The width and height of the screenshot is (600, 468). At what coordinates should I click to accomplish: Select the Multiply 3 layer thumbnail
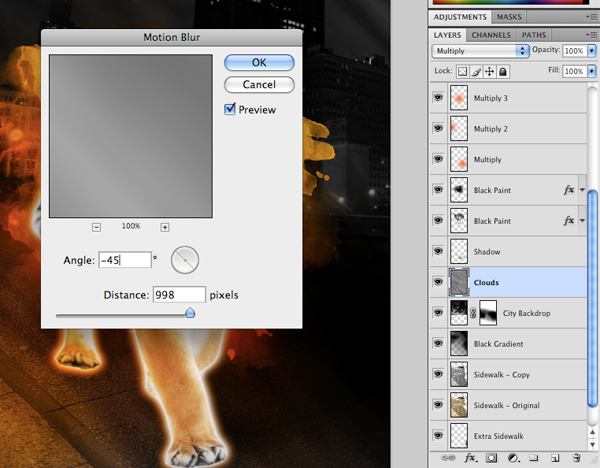tap(459, 98)
